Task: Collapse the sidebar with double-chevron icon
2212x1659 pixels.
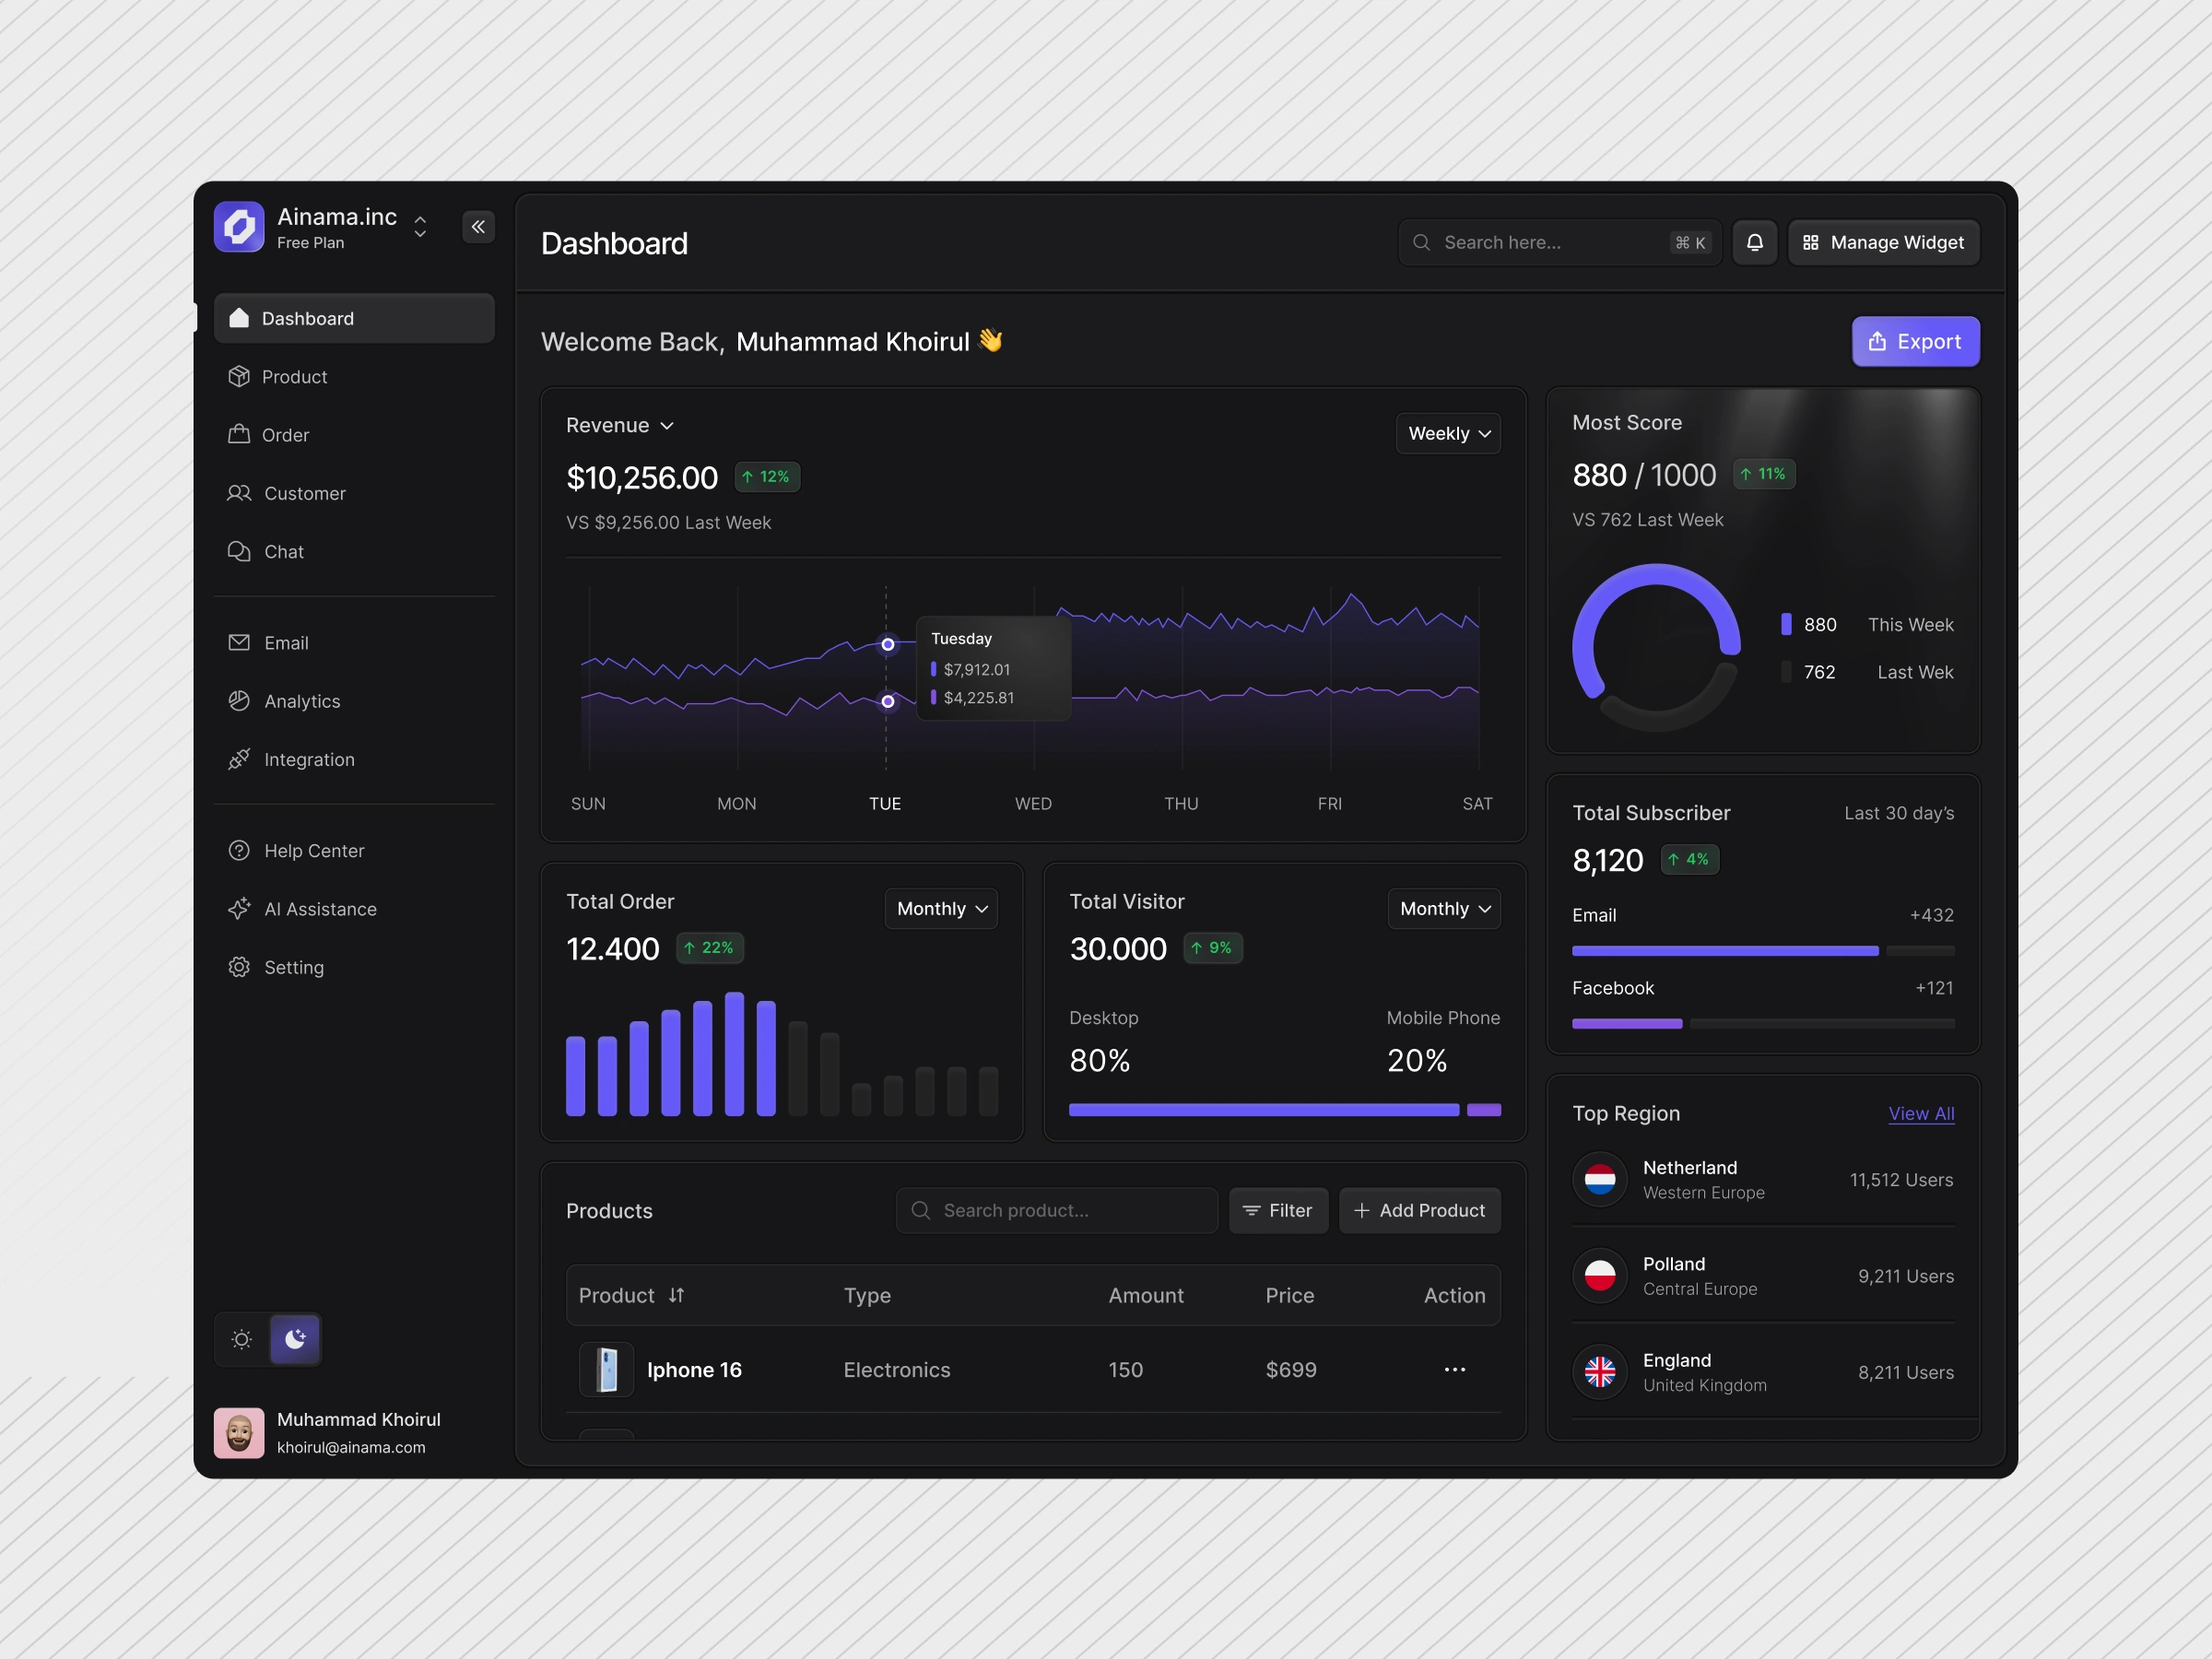Action: (478, 227)
